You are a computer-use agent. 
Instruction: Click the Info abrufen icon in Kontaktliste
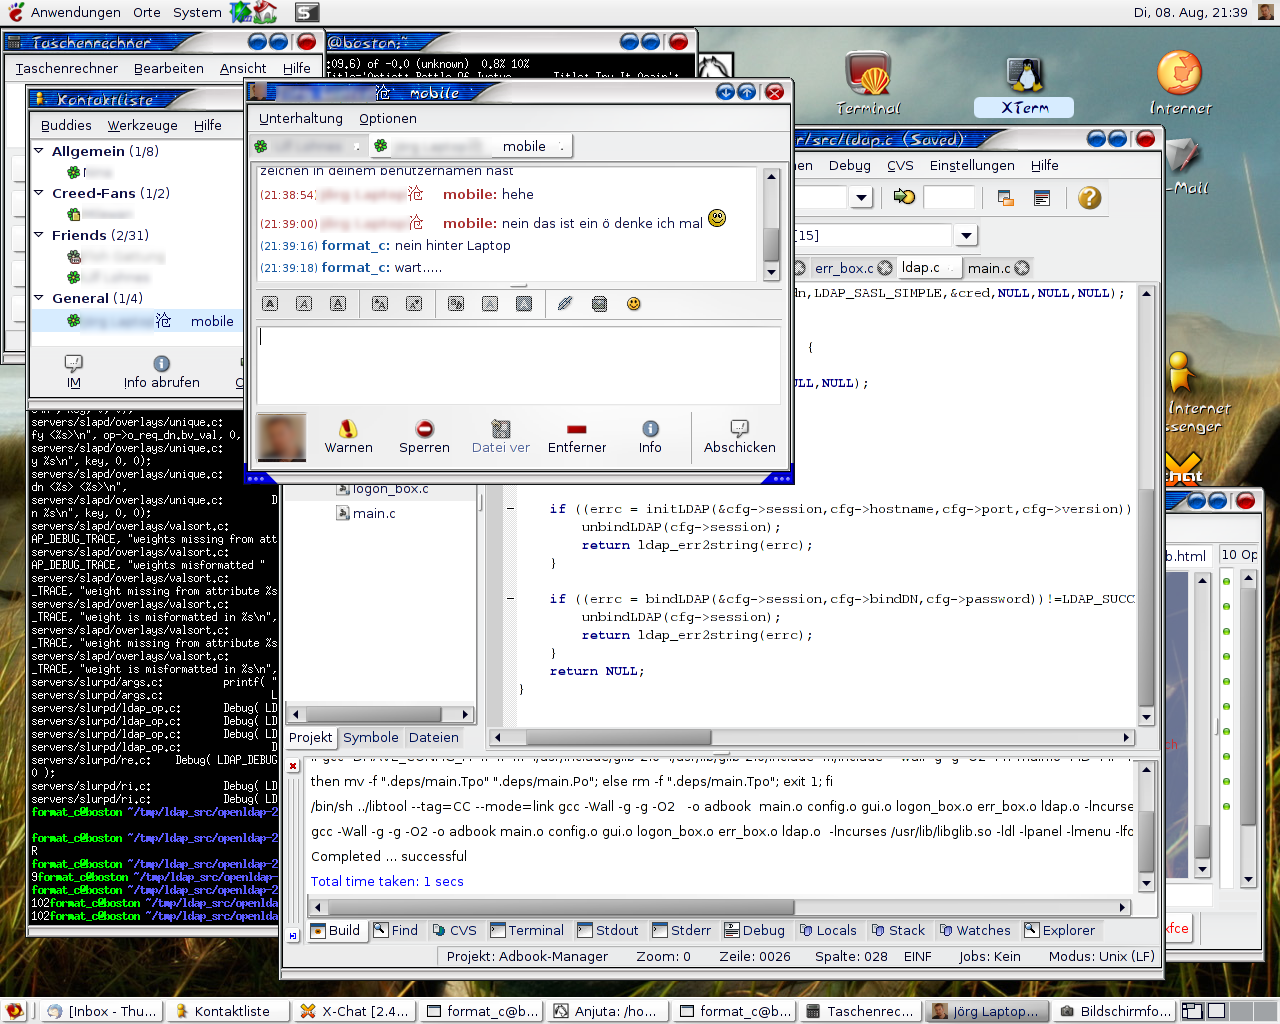161,364
